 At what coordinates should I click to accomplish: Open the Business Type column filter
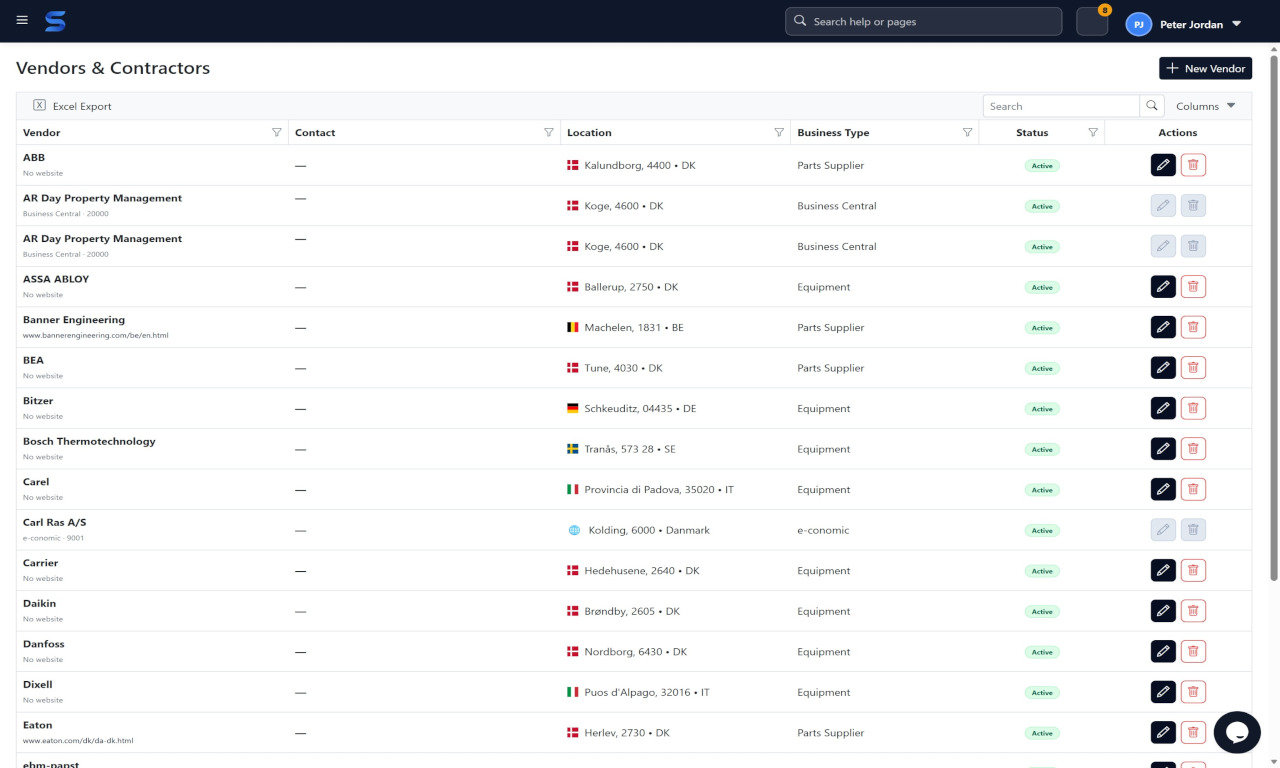point(967,132)
